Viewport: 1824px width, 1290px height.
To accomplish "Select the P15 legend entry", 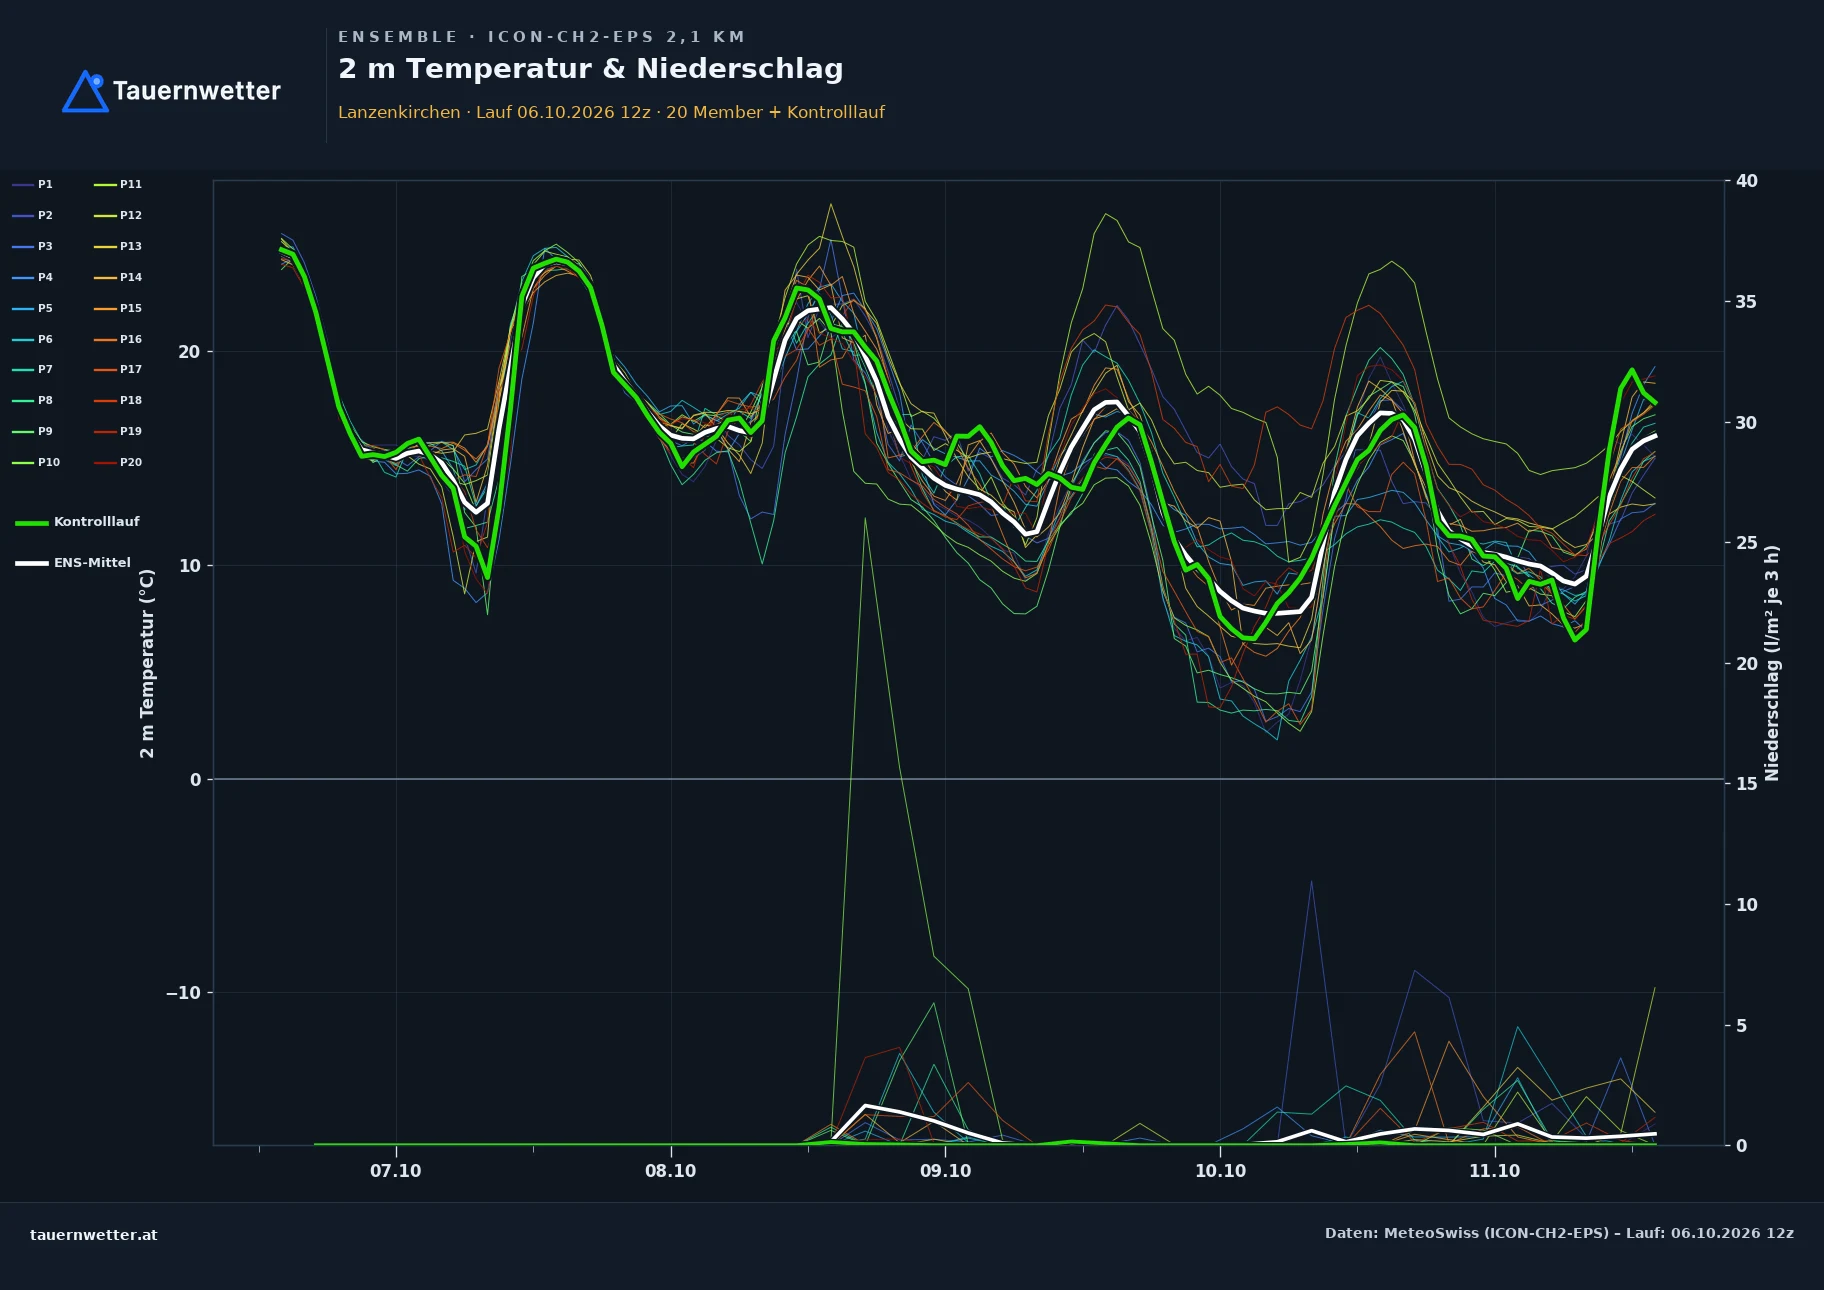I will coord(118,309).
